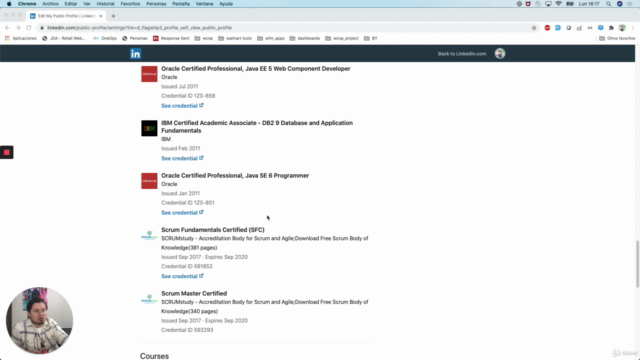The width and height of the screenshot is (640, 360).
Task: Click the Issued Feb 2011 text
Action: click(x=180, y=148)
